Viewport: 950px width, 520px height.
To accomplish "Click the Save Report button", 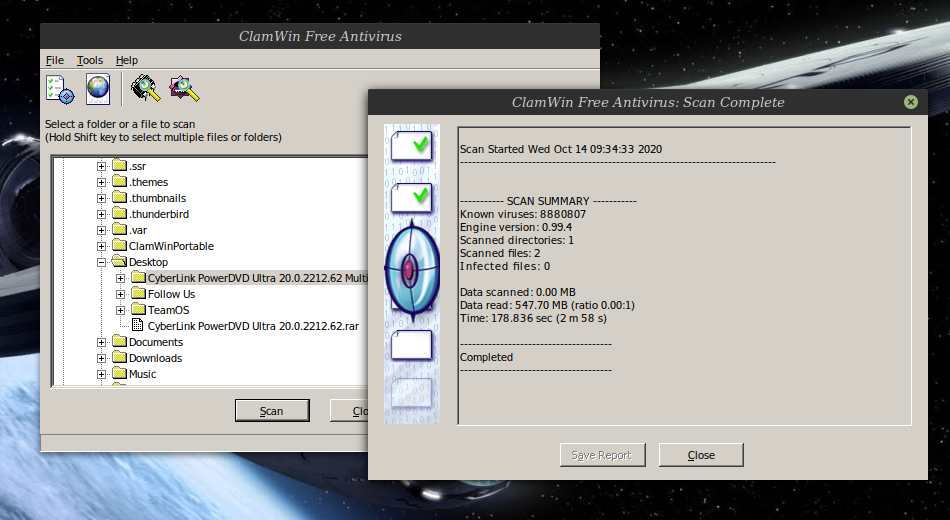I will coord(602,455).
